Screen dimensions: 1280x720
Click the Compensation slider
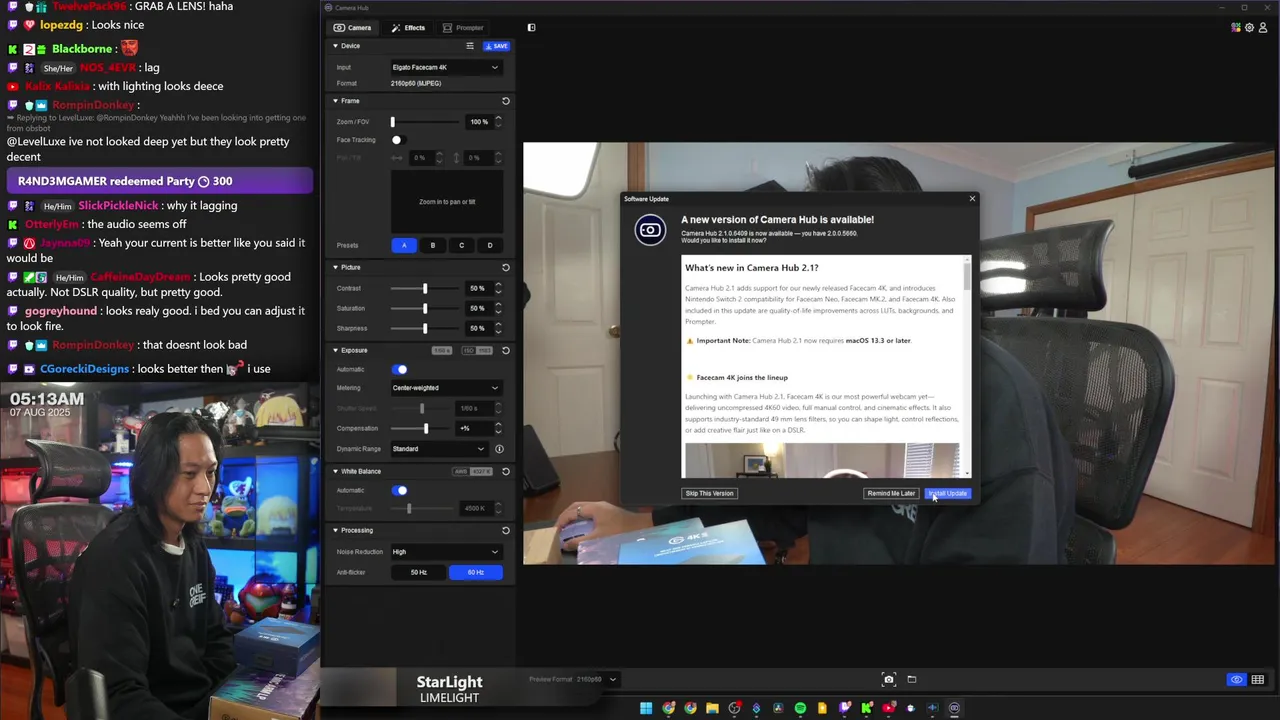pyautogui.click(x=425, y=429)
